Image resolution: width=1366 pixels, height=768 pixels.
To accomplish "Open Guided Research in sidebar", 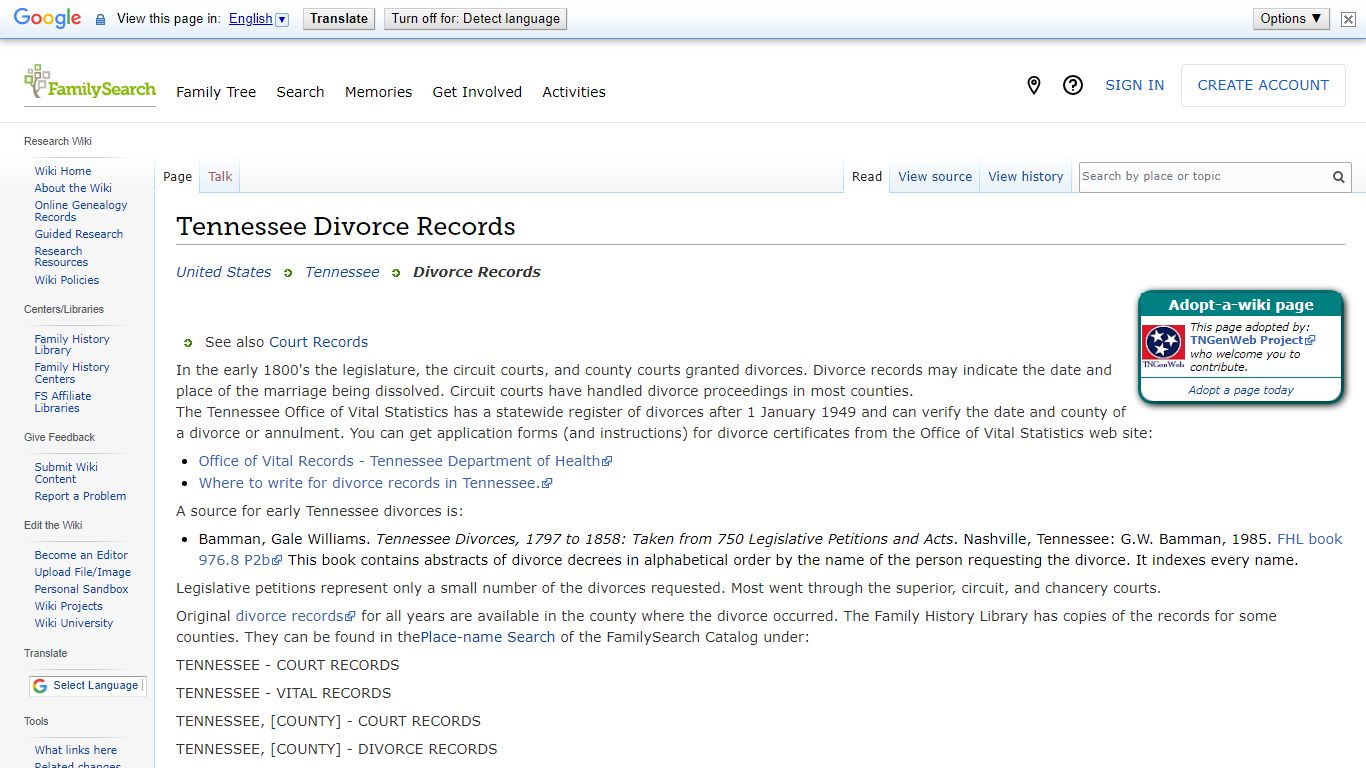I will tap(79, 234).
